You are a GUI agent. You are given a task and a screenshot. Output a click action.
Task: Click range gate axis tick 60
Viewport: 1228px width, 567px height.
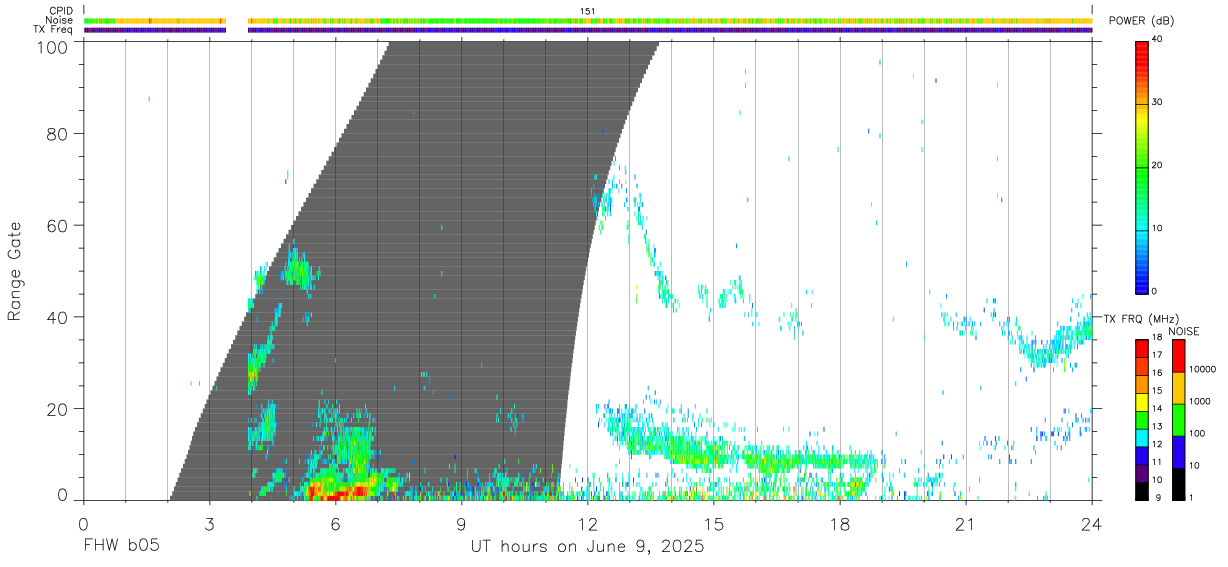tap(58, 226)
